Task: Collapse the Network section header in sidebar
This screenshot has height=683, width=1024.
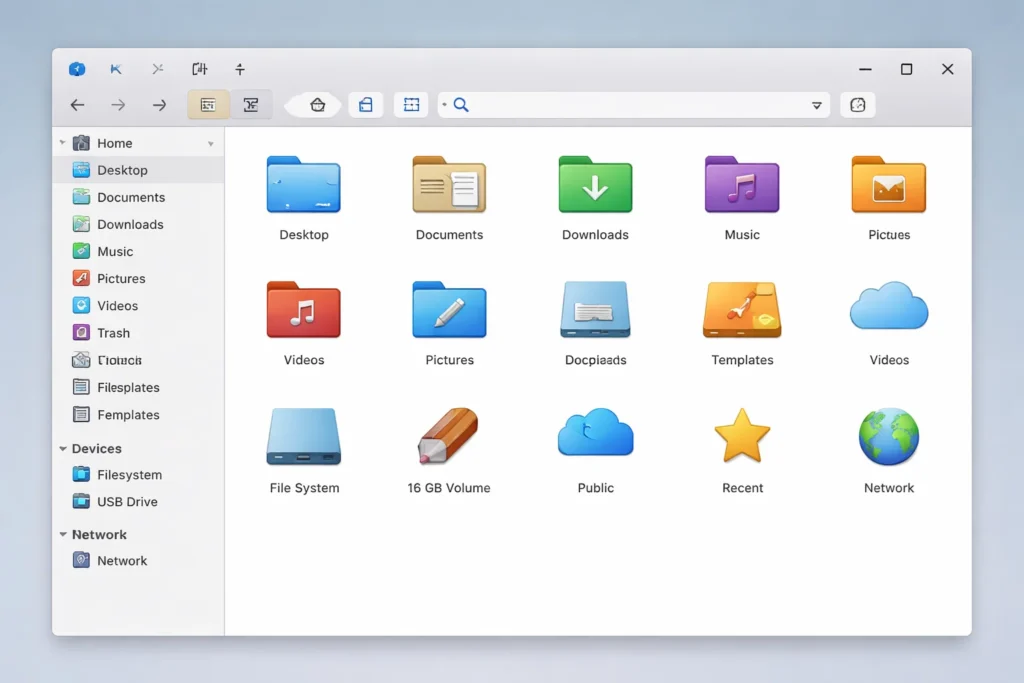Action: (x=63, y=535)
